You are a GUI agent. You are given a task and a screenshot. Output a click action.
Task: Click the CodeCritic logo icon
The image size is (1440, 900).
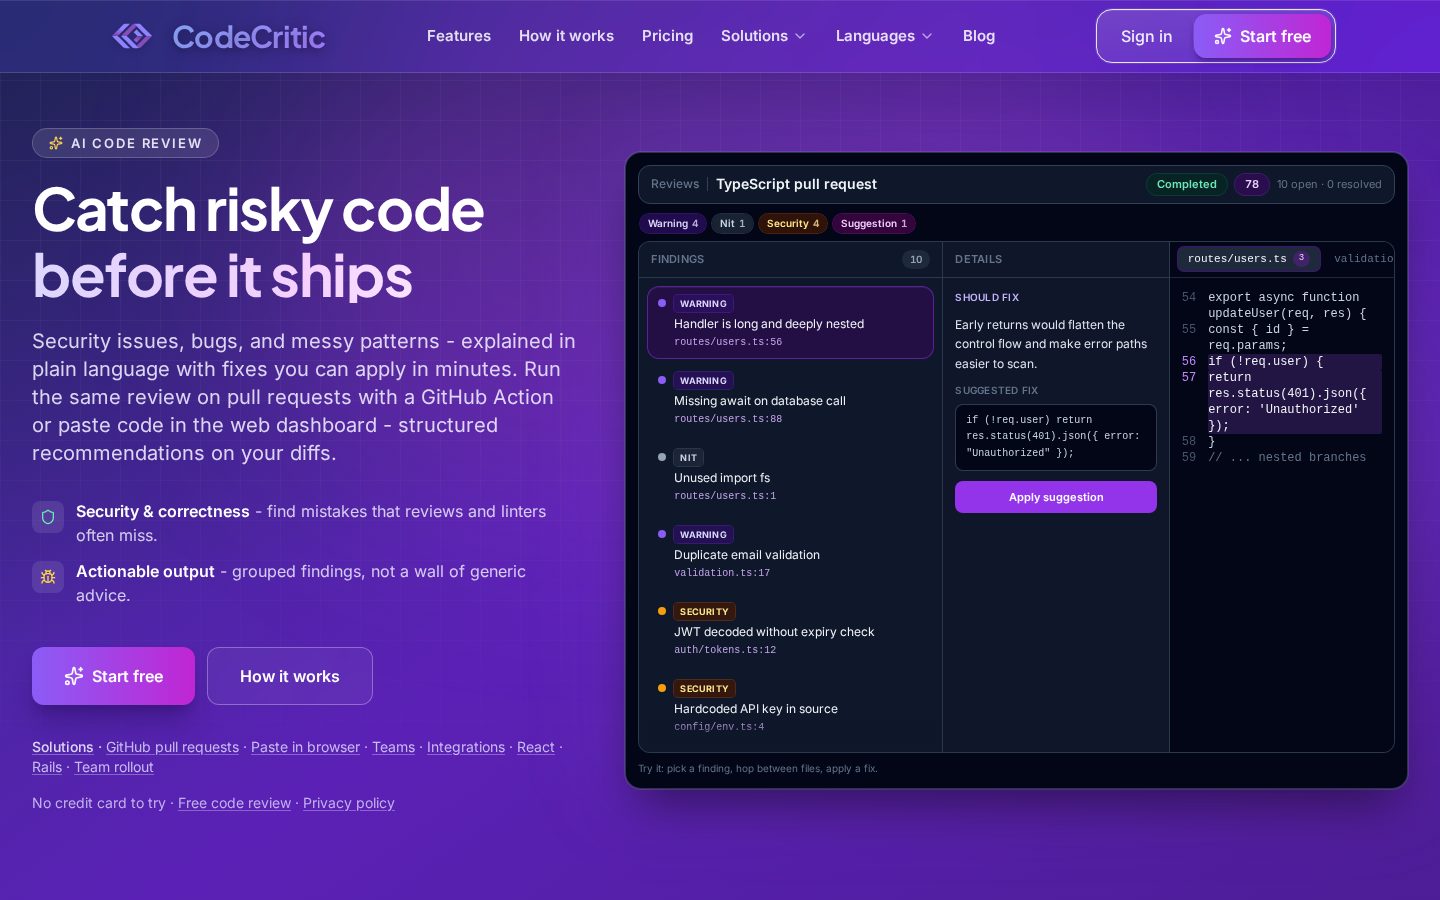pos(132,36)
